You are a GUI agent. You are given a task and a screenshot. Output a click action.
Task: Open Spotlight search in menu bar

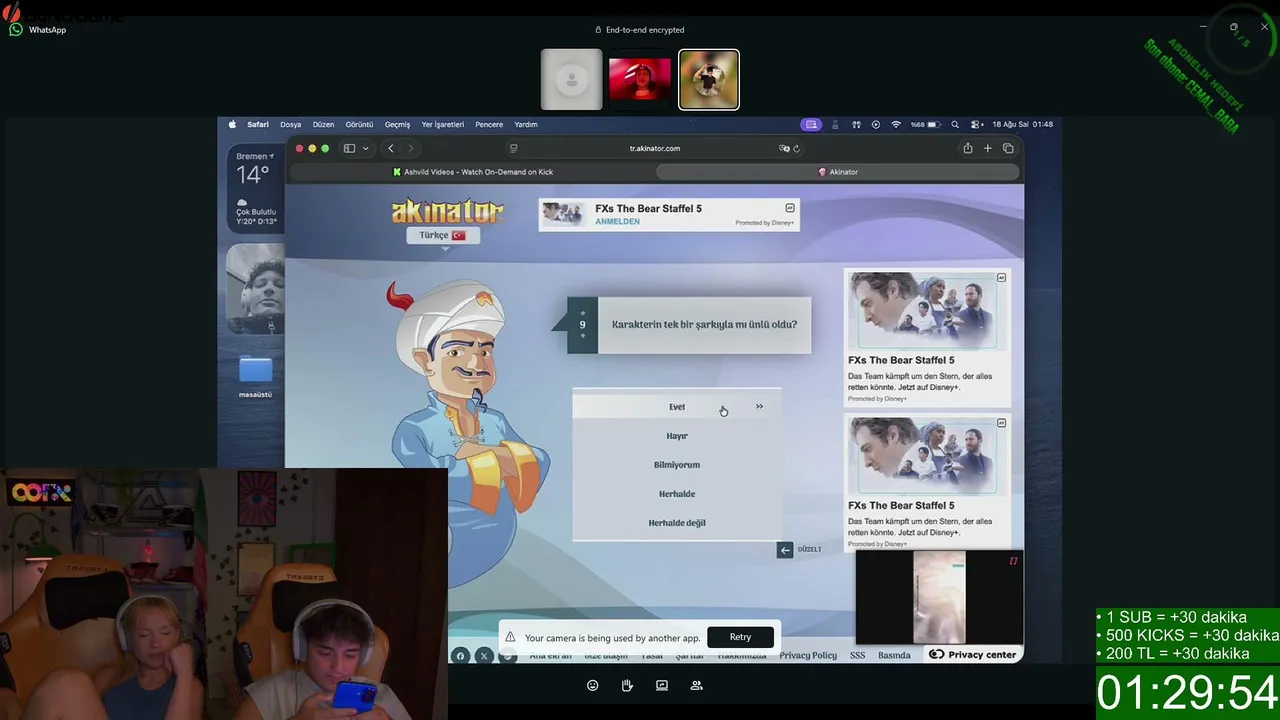[x=955, y=125]
